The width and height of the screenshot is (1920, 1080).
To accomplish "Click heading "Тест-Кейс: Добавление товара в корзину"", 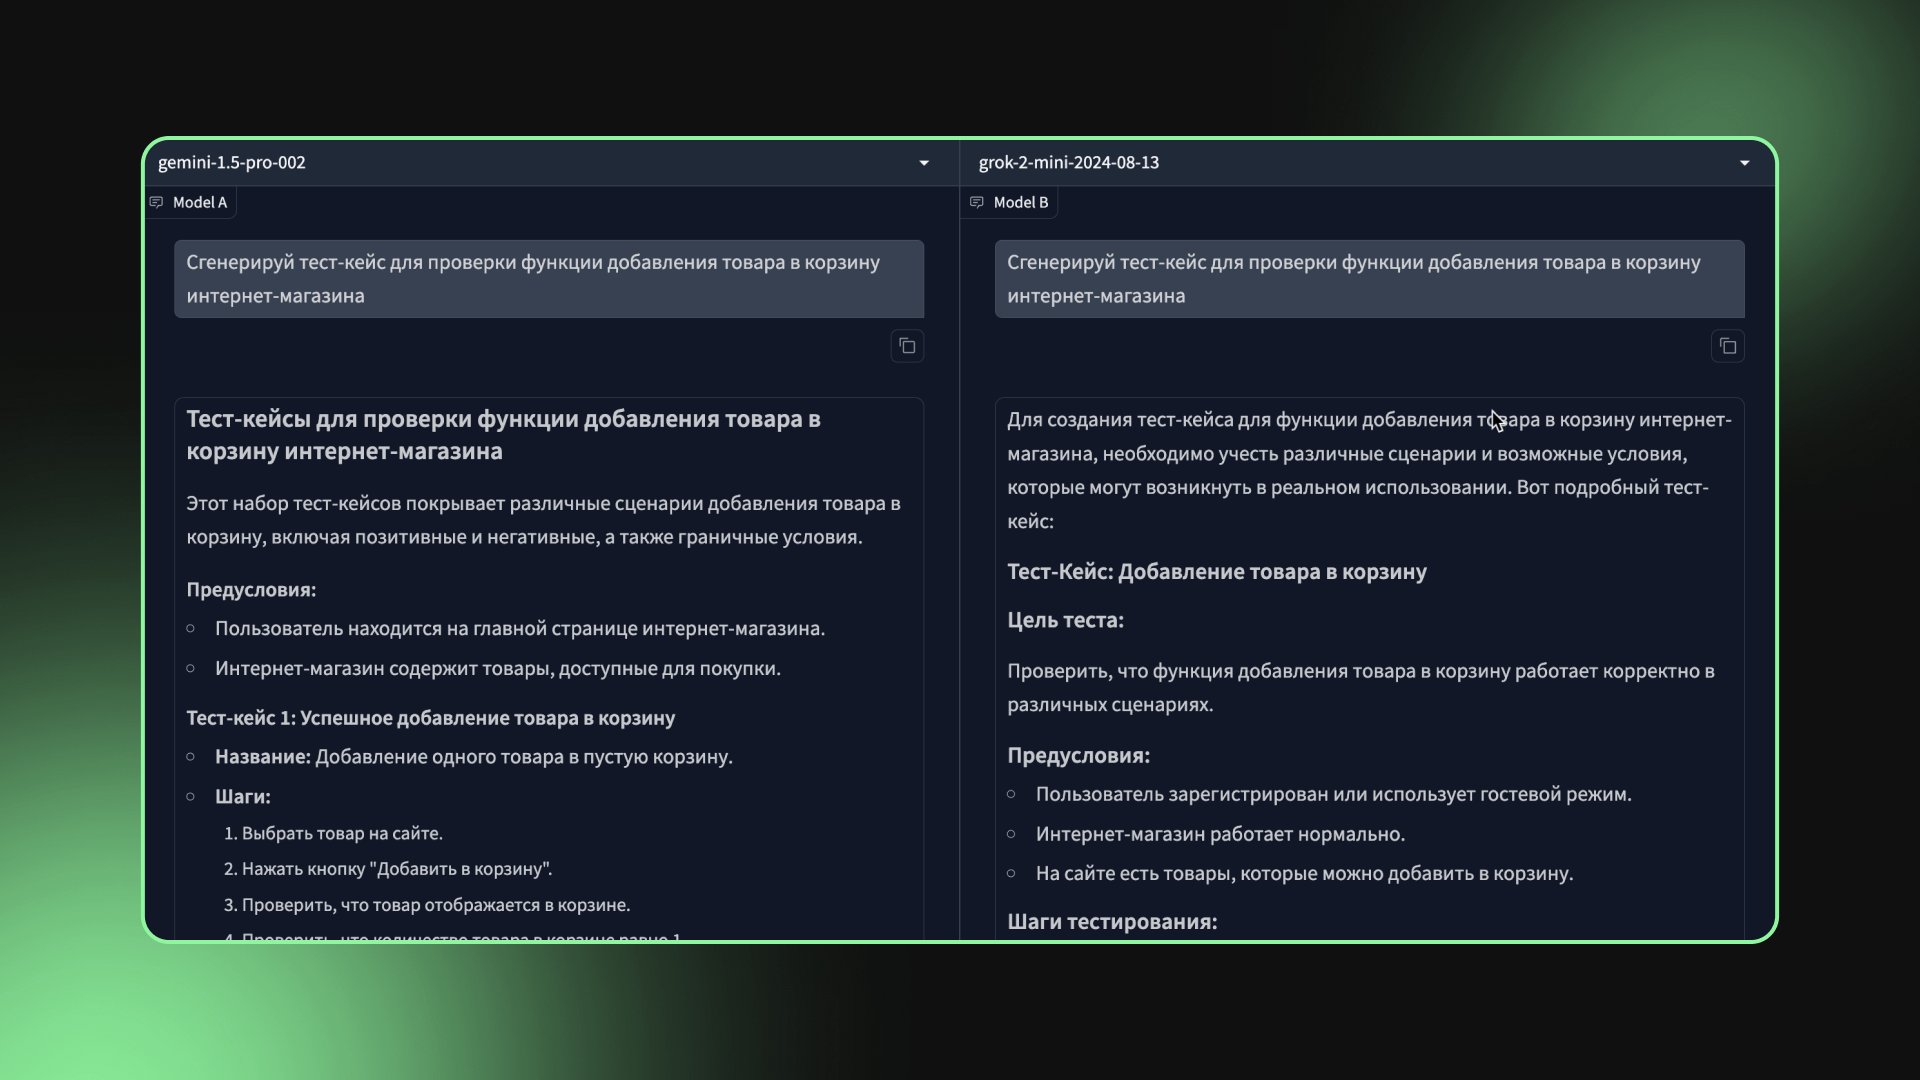I will [1216, 571].
